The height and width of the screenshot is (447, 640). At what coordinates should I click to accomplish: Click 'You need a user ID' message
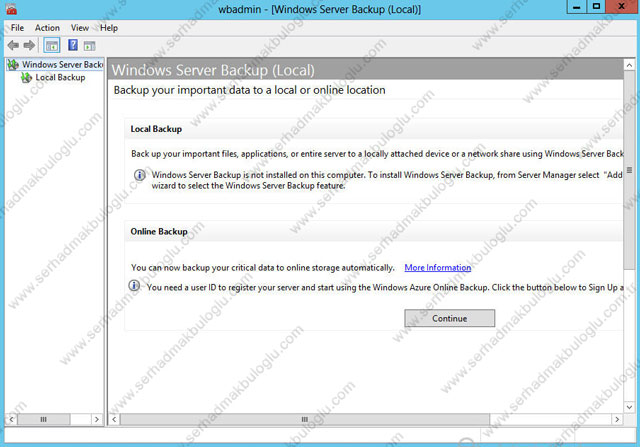(385, 287)
